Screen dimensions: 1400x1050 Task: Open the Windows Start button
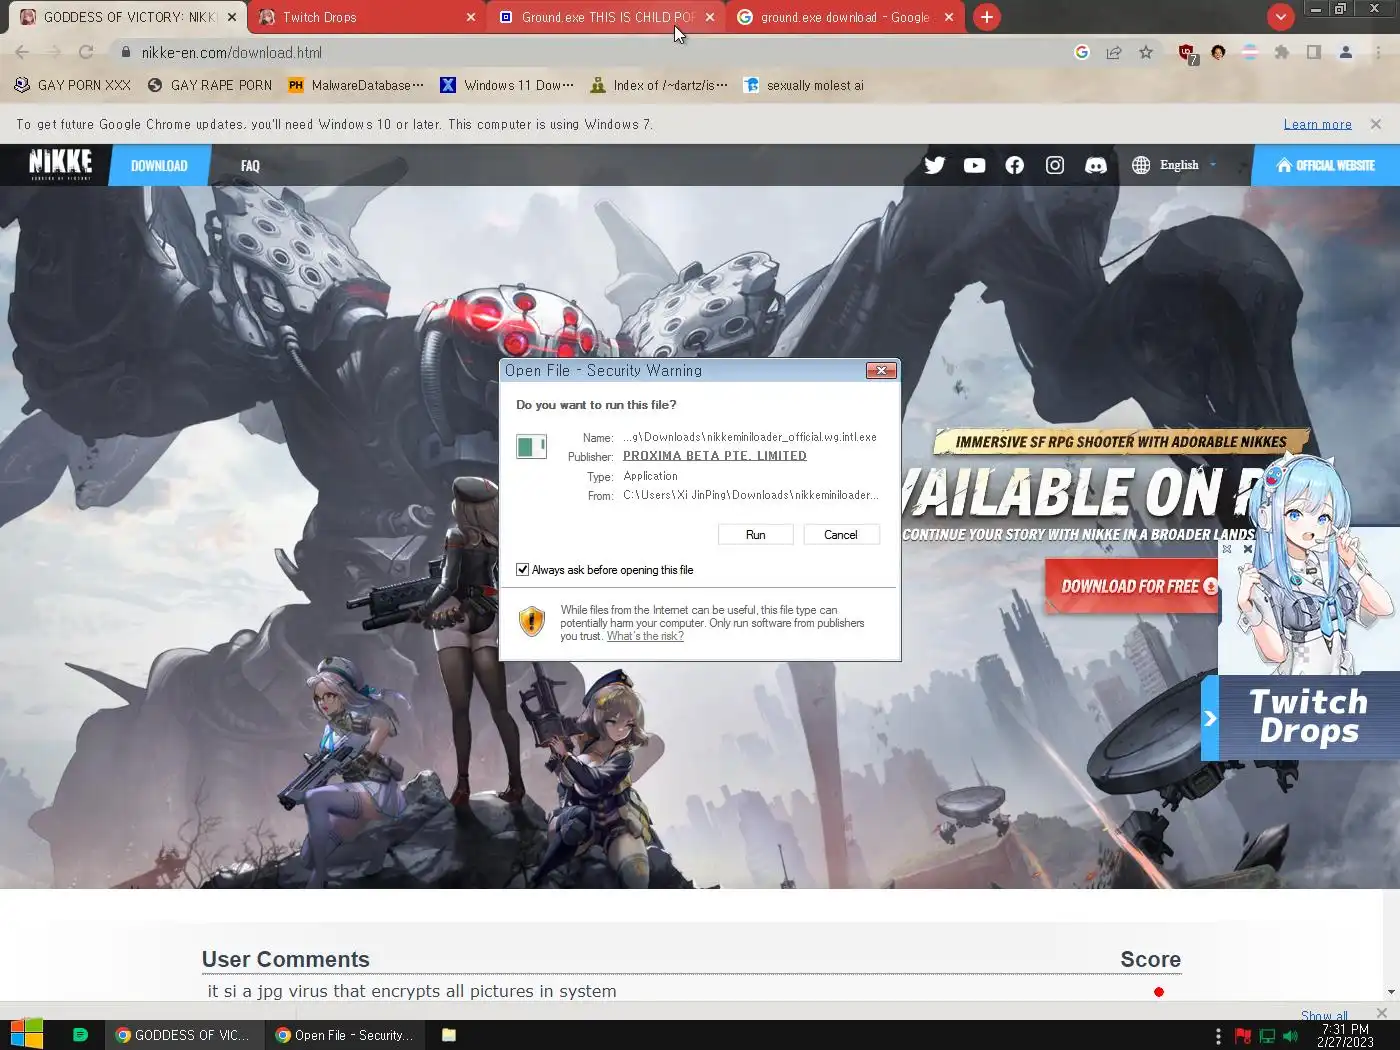point(27,1035)
